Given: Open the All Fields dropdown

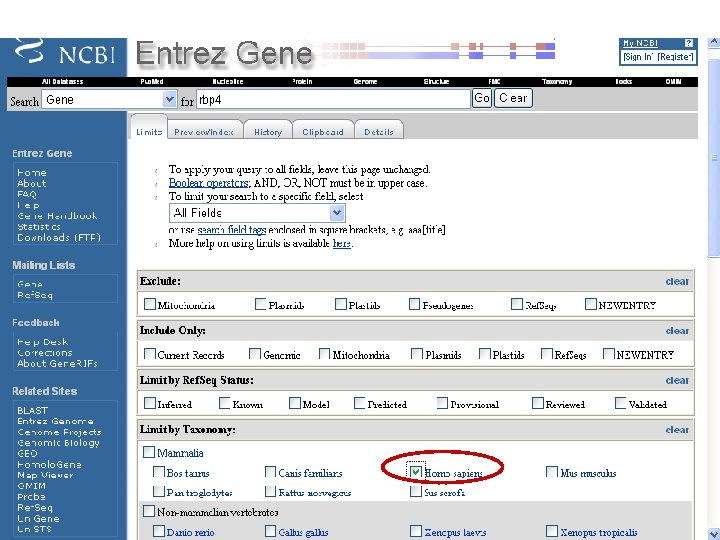Looking at the screenshot, I should pyautogui.click(x=257, y=213).
